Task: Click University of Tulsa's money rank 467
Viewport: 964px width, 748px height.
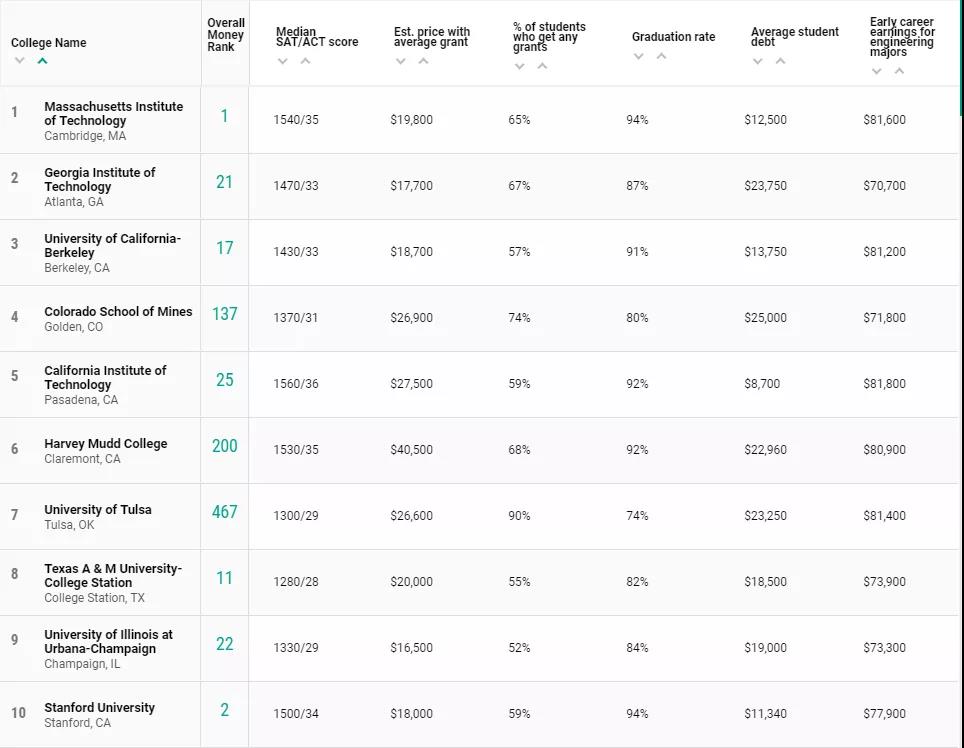Action: (225, 512)
